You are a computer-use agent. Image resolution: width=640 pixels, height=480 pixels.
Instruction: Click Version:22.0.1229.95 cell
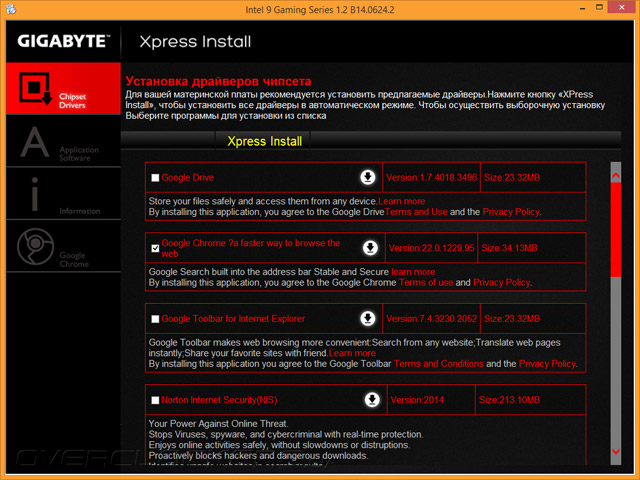pos(431,248)
